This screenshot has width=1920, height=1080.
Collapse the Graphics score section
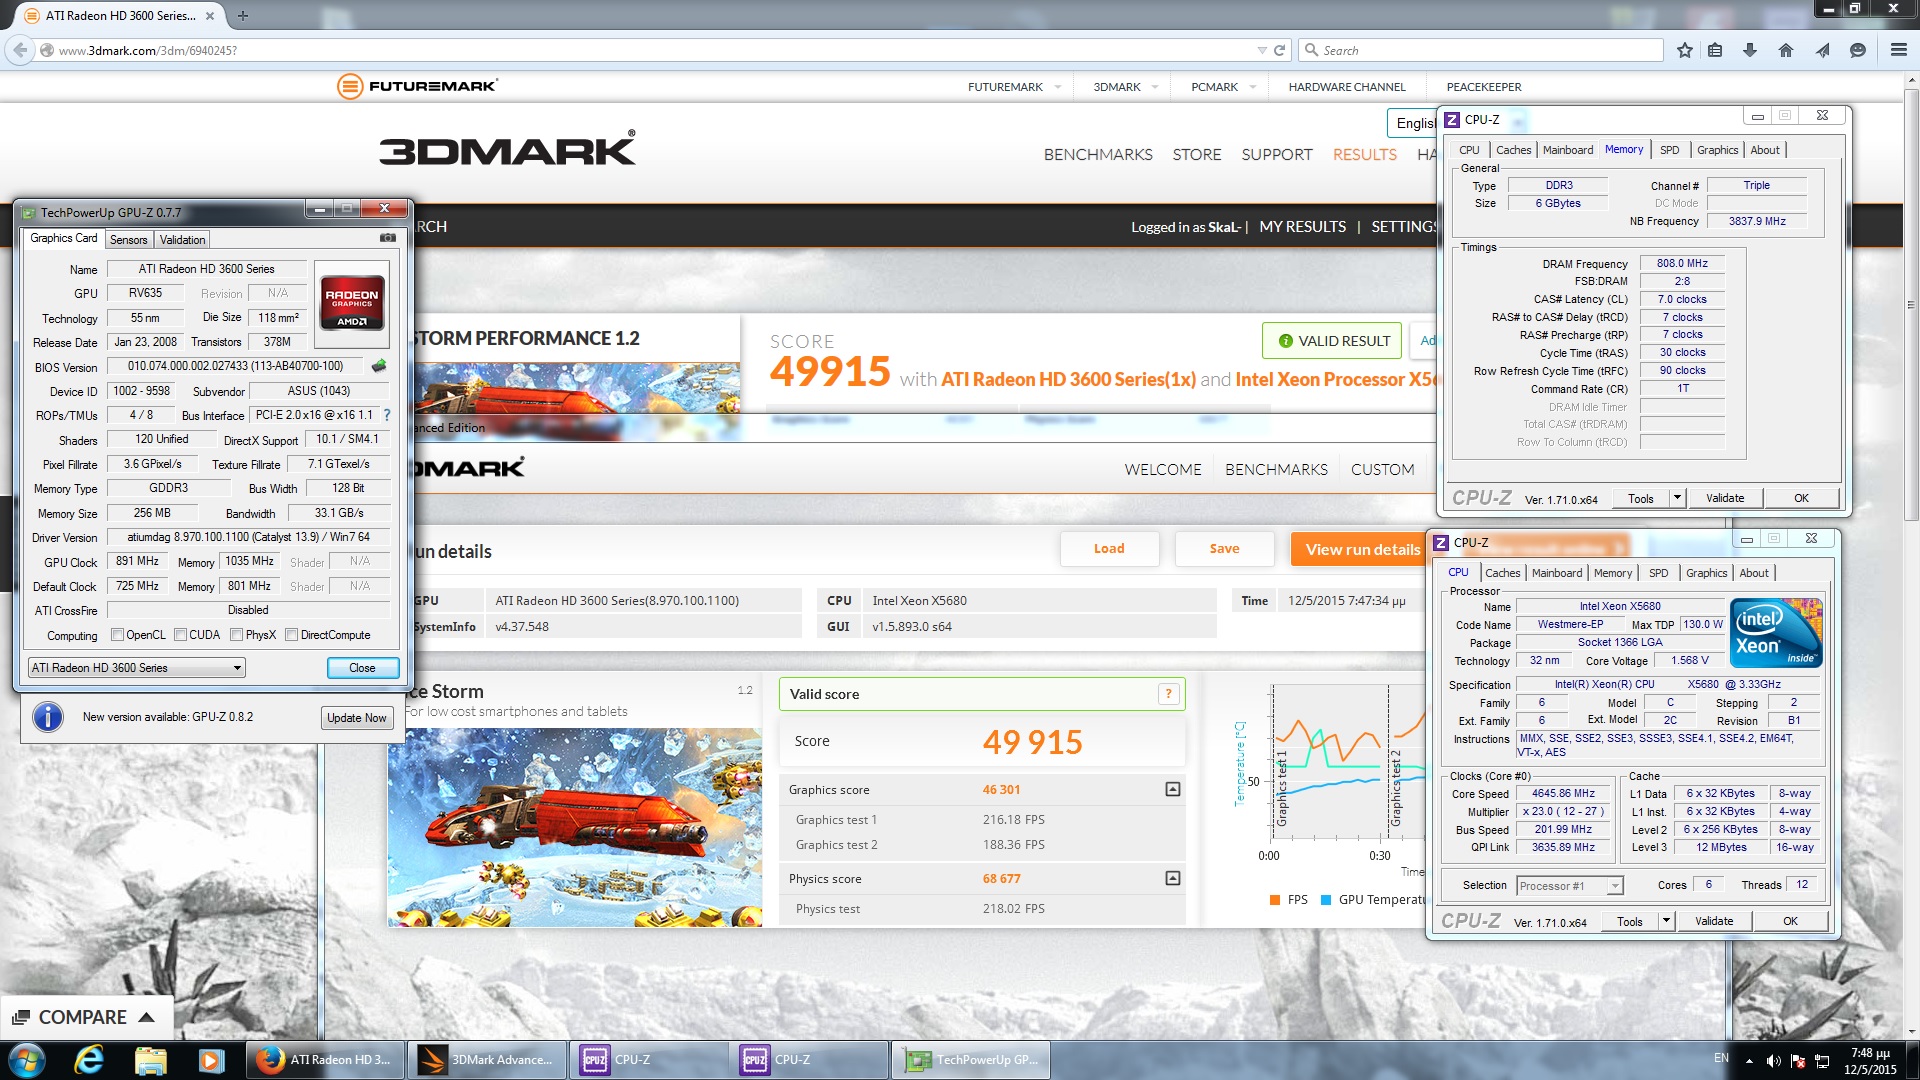(x=1172, y=789)
